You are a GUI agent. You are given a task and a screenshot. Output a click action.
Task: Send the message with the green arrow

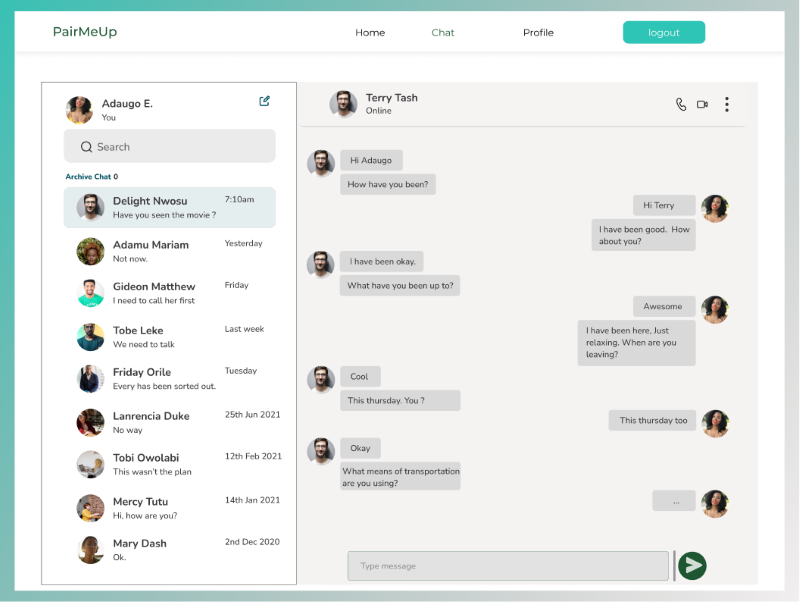692,565
